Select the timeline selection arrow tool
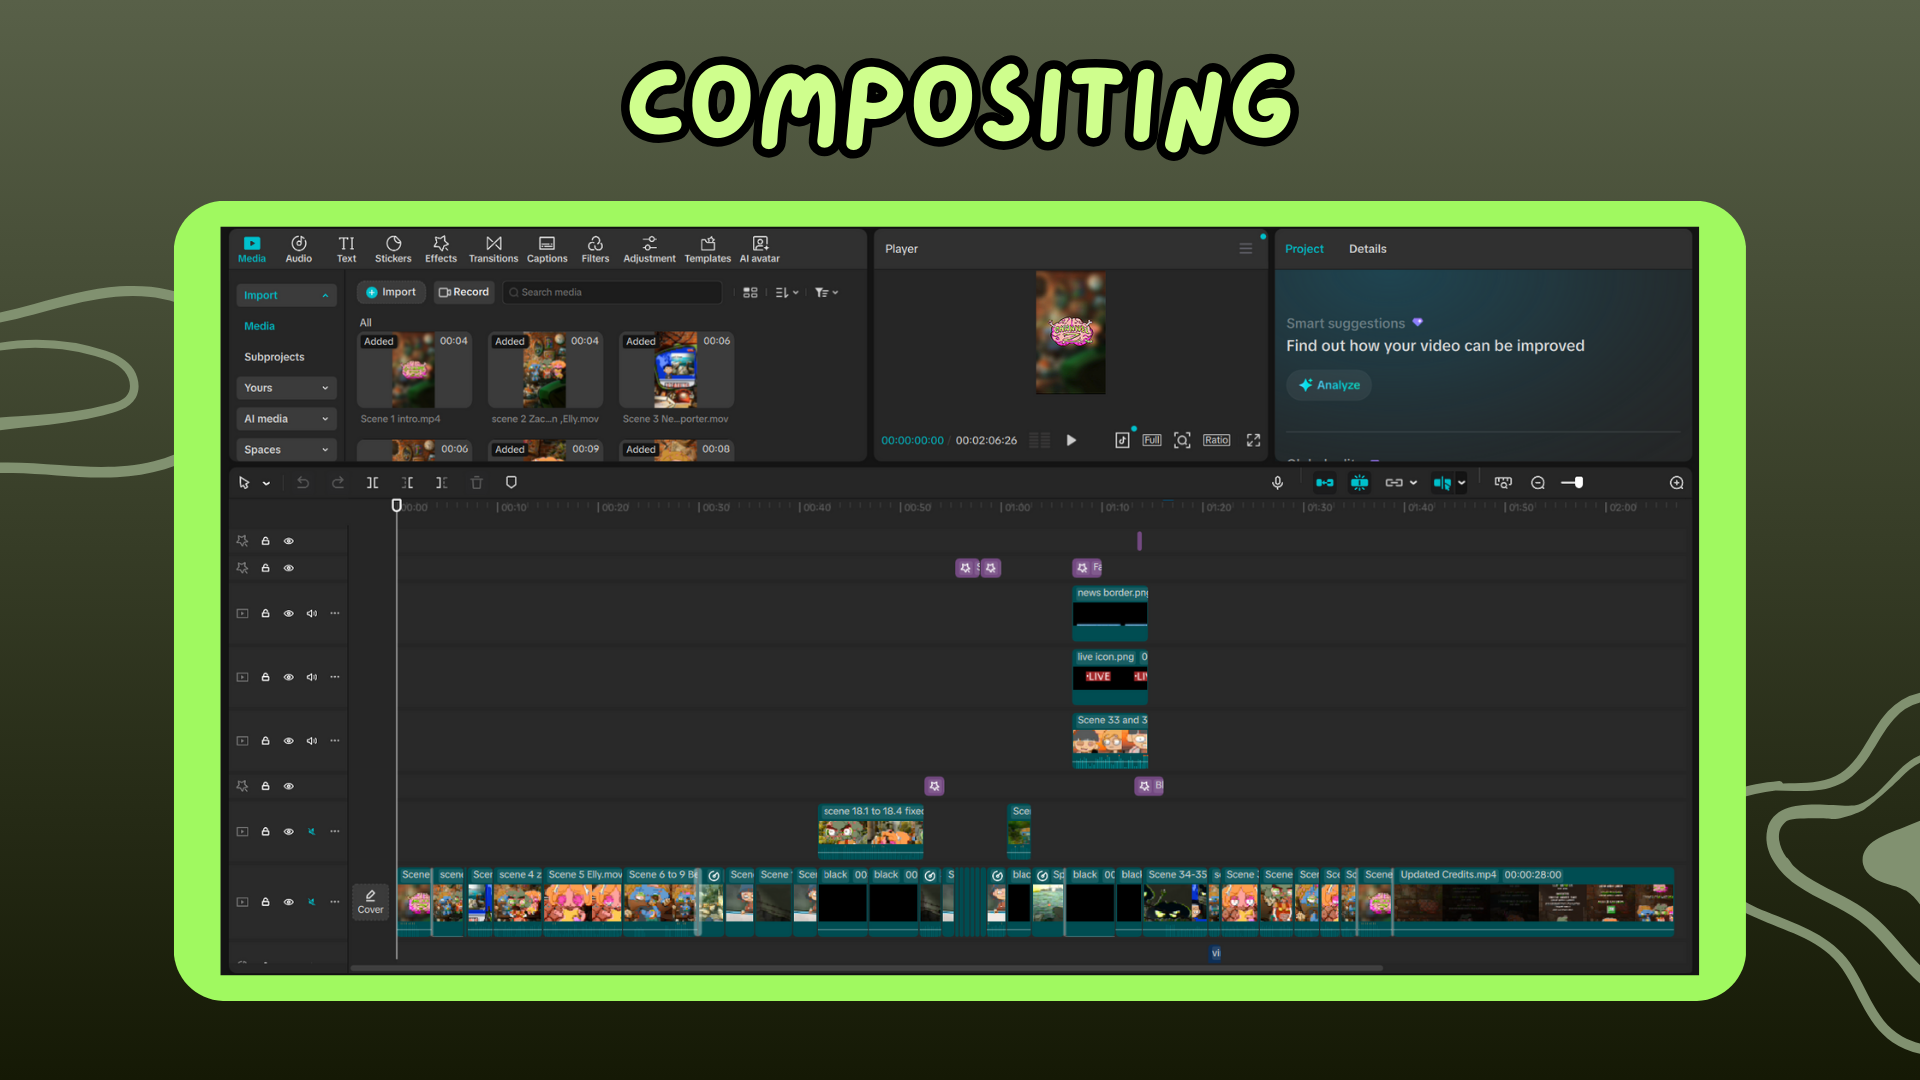Image resolution: width=1920 pixels, height=1080 pixels. pyautogui.click(x=244, y=483)
